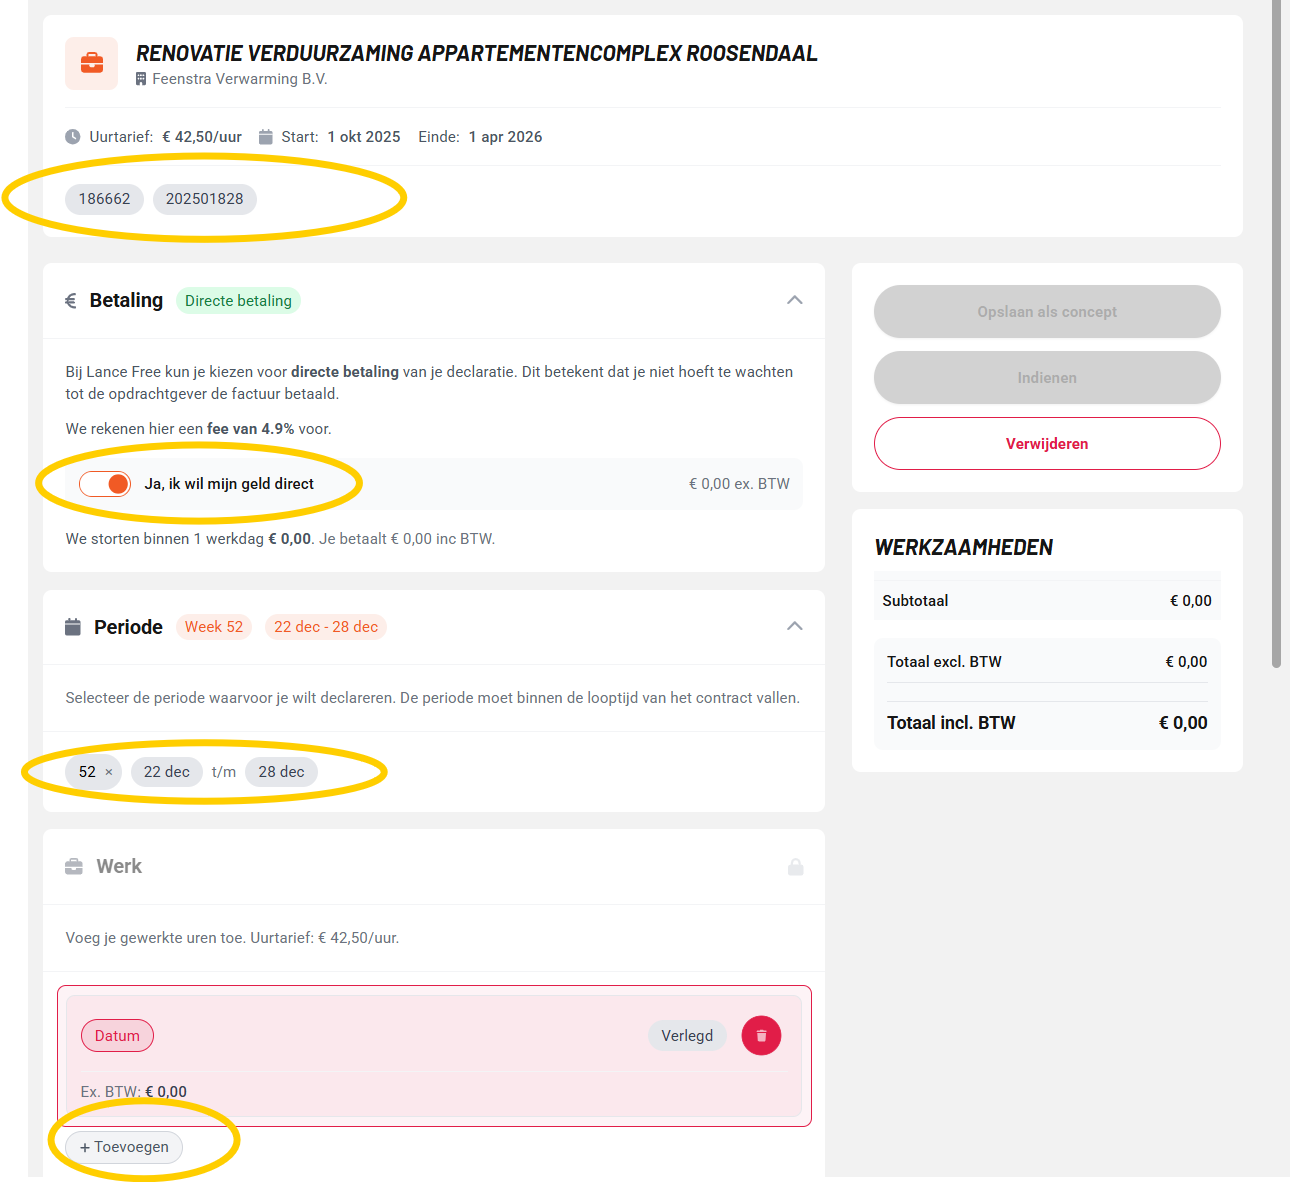Select the 202501828 tag
The height and width of the screenshot is (1182, 1290).
click(x=205, y=199)
